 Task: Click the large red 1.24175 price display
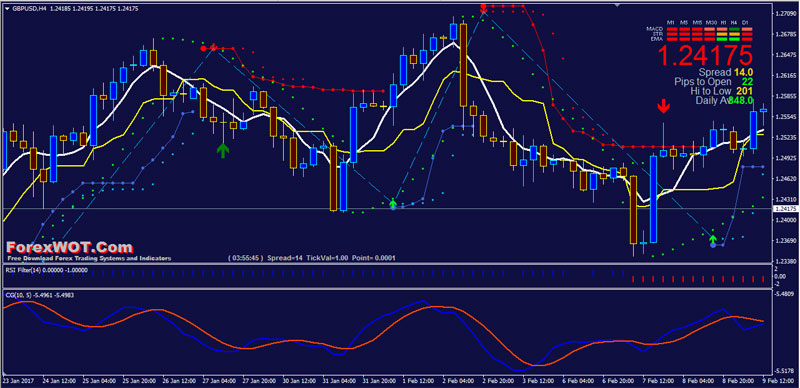pyautogui.click(x=705, y=55)
